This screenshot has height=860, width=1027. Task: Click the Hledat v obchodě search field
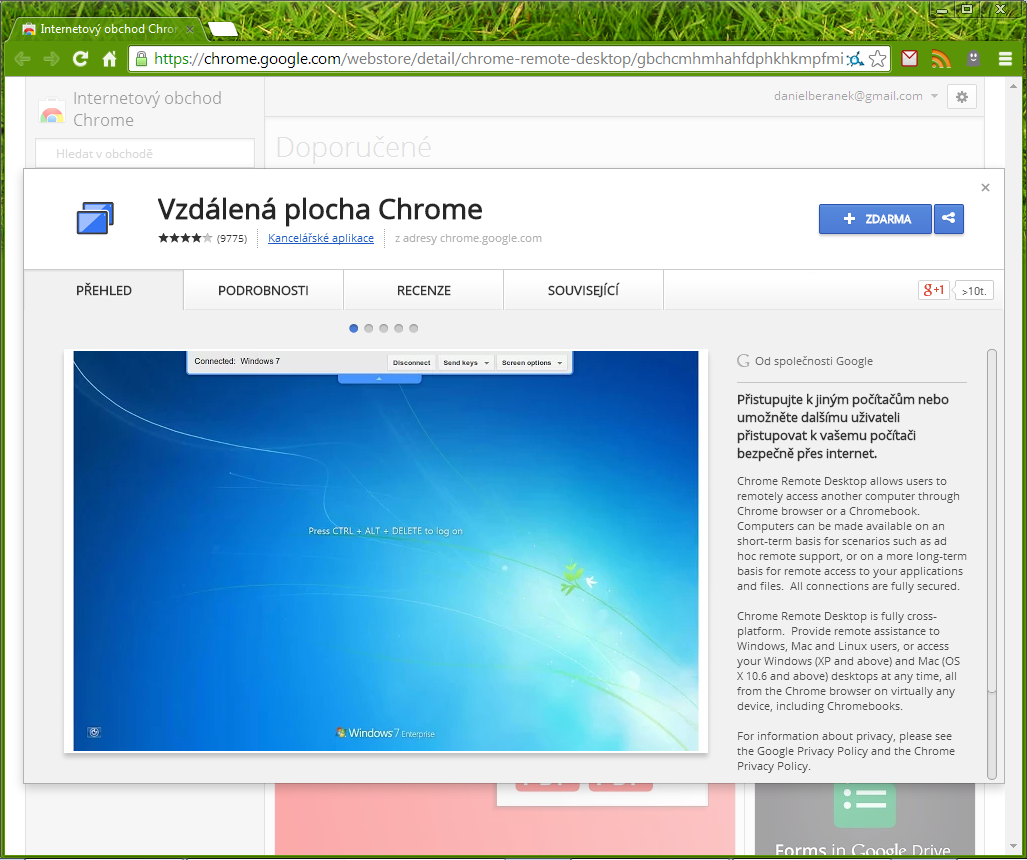coord(145,153)
